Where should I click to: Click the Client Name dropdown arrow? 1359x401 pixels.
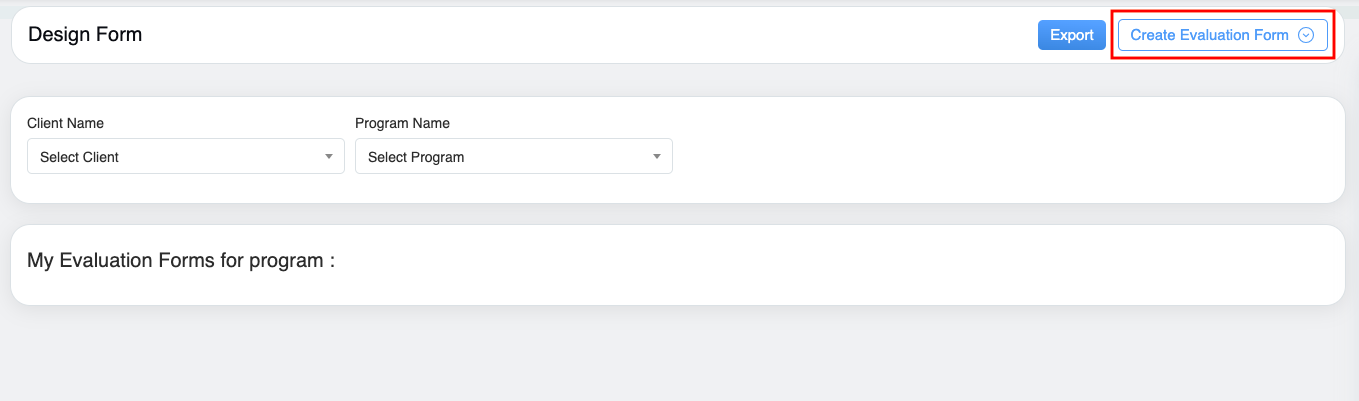pyautogui.click(x=329, y=157)
